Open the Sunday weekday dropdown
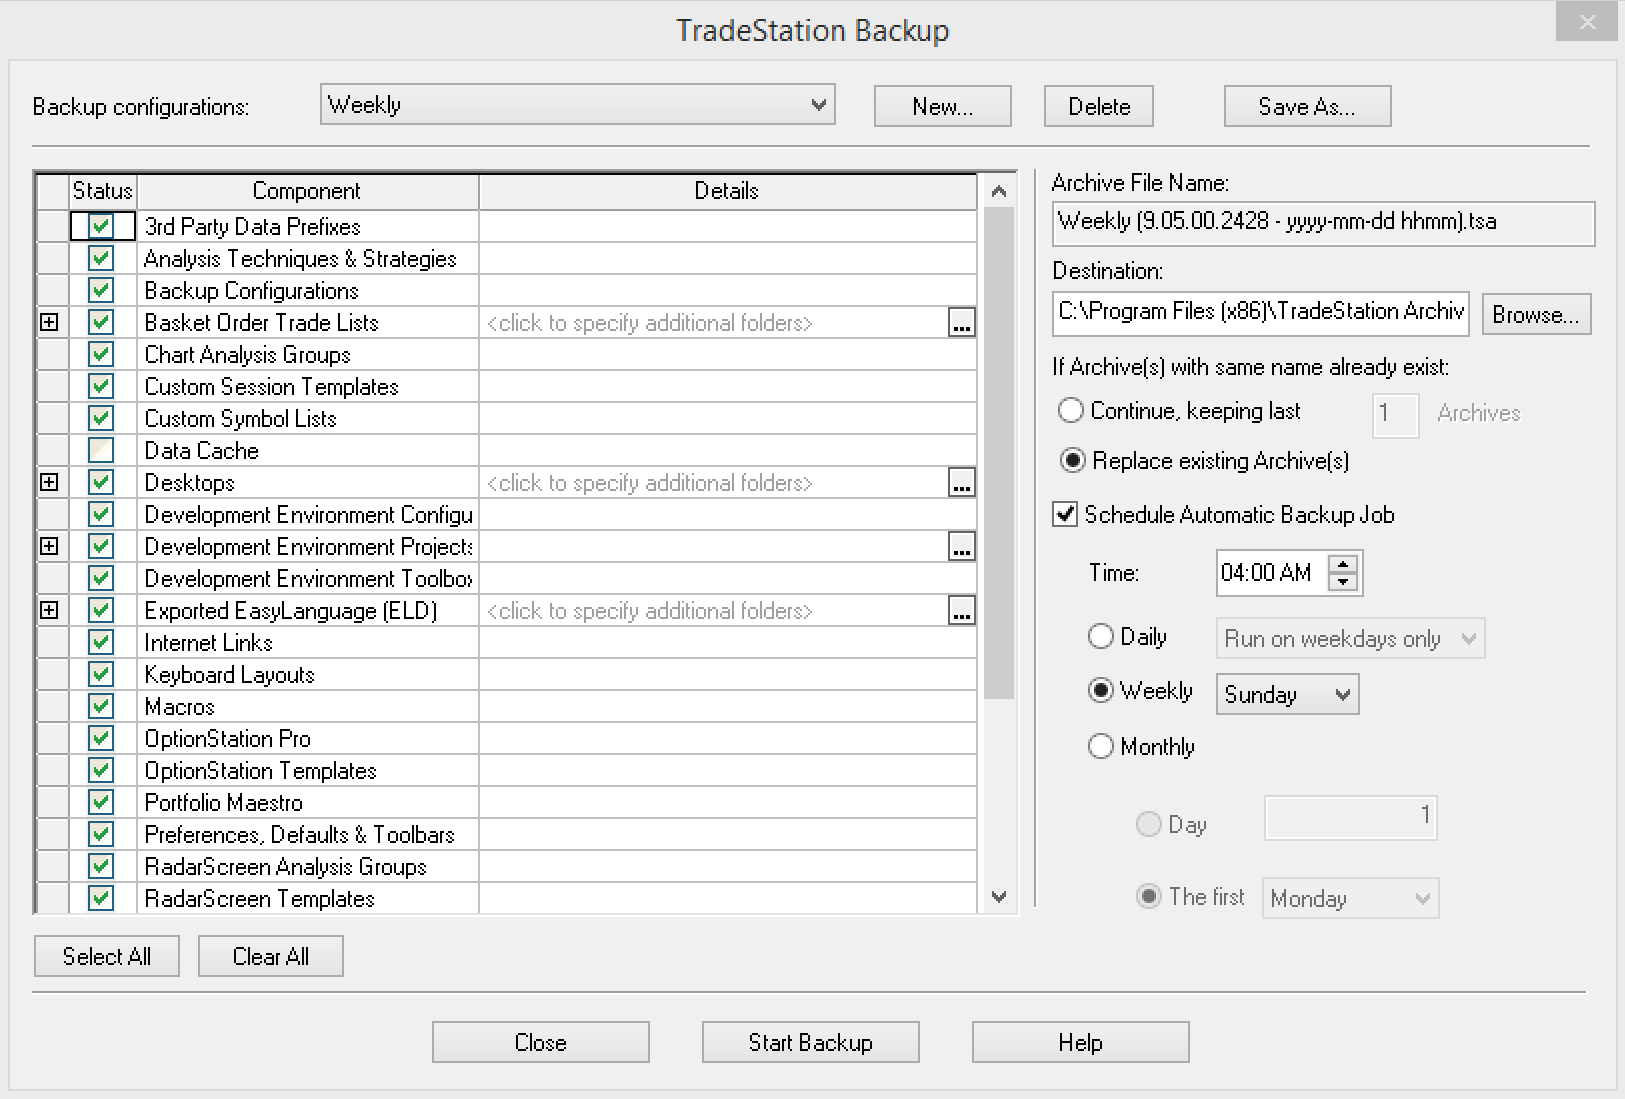1625x1099 pixels. click(x=1287, y=694)
